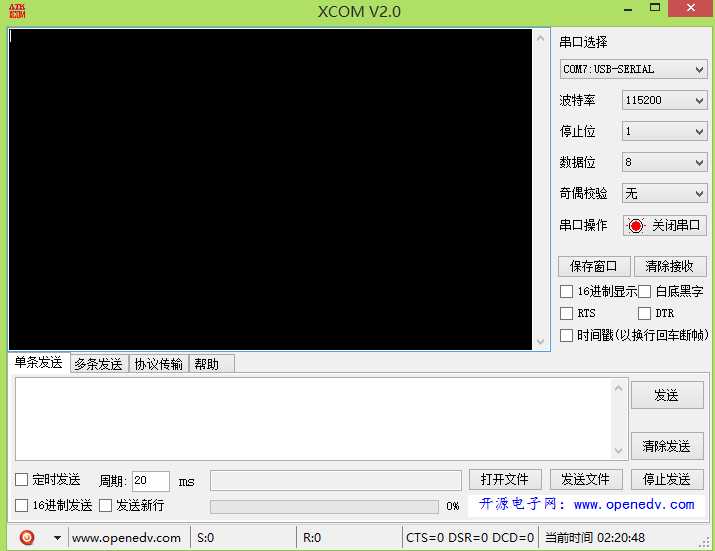Open the stop bits dropdown showing 1

point(664,131)
